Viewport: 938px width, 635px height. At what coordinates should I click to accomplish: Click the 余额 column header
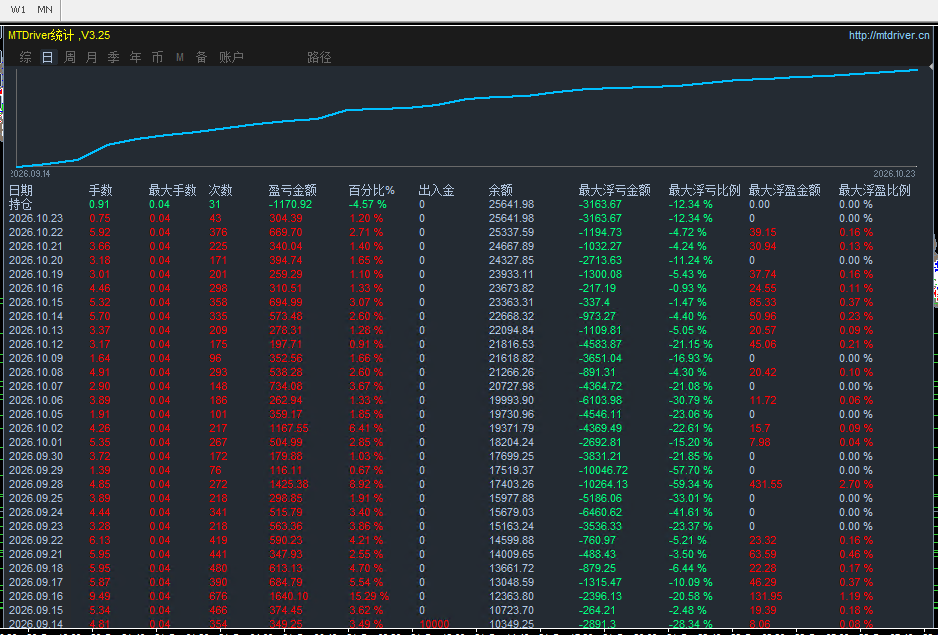pyautogui.click(x=501, y=190)
